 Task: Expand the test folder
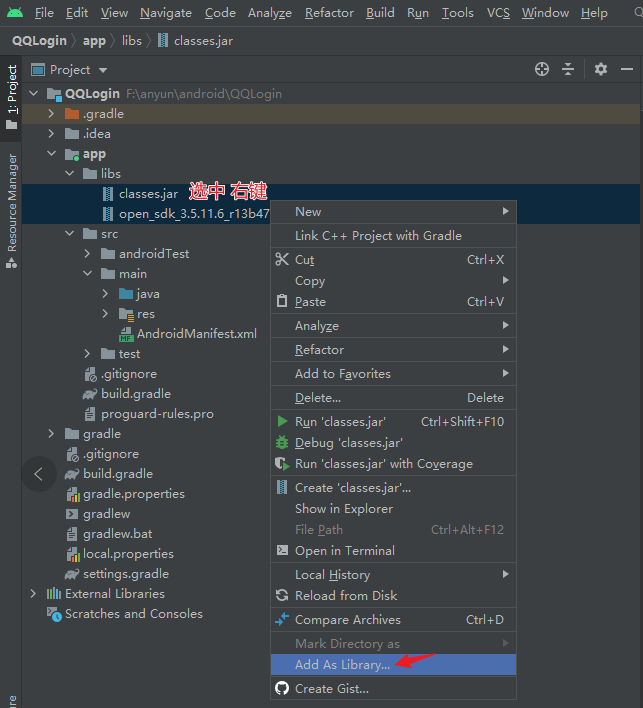88,354
